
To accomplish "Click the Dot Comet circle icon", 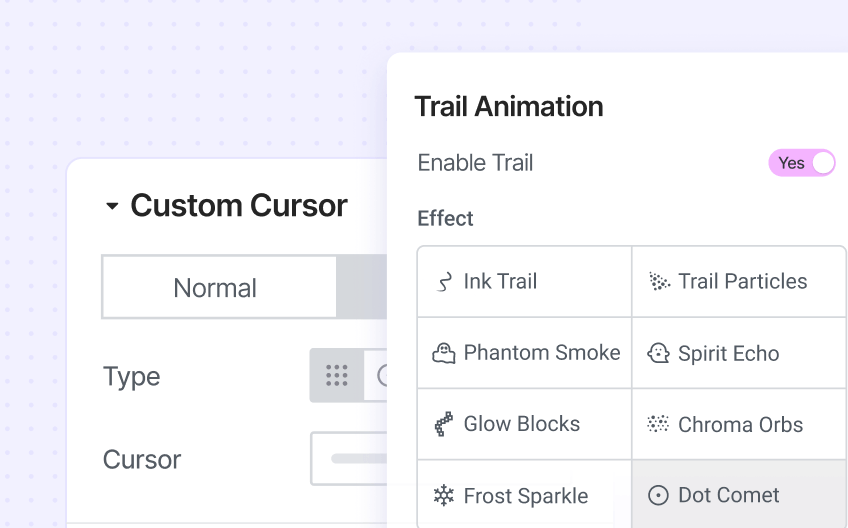I will click(658, 495).
